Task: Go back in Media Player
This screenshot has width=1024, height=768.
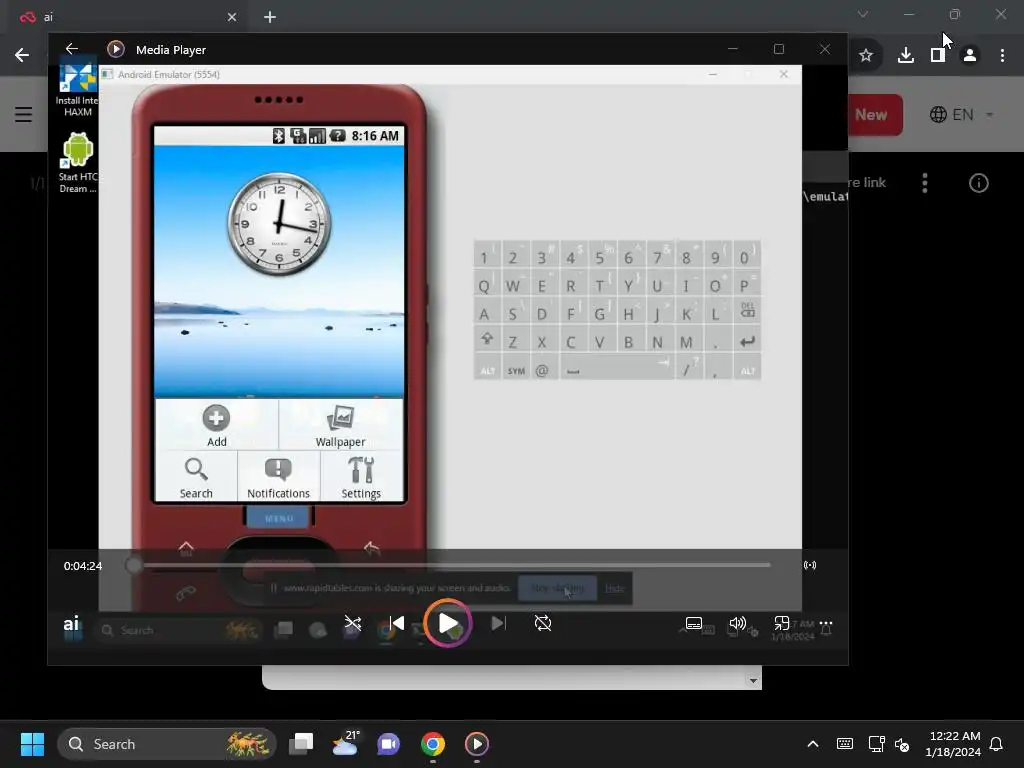Action: pos(72,49)
